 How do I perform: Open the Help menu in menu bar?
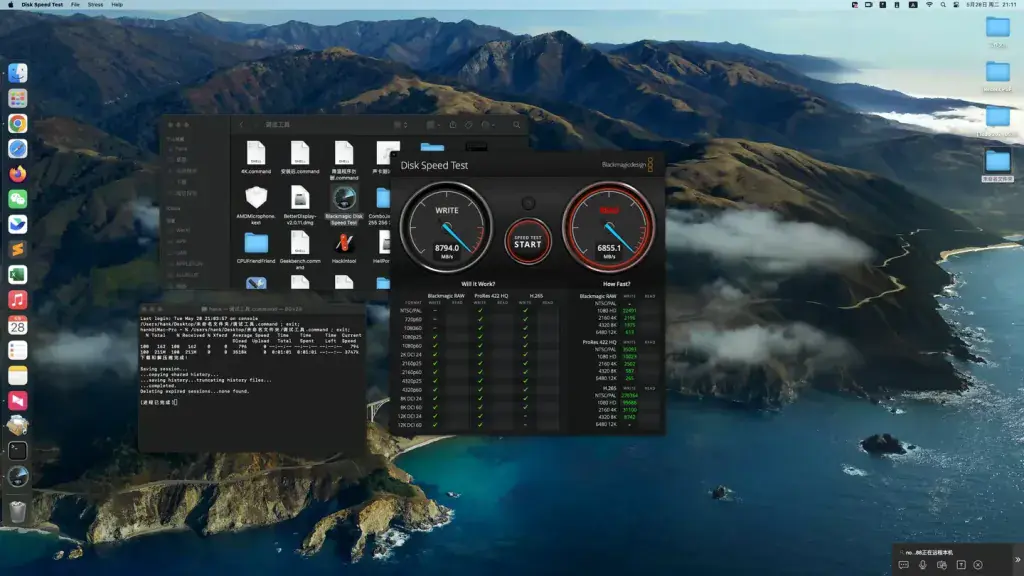pyautogui.click(x=117, y=5)
